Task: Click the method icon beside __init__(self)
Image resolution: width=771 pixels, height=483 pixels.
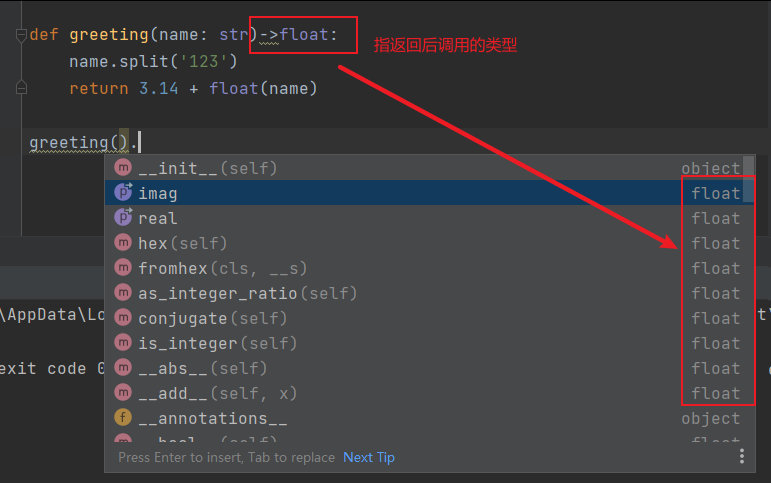Action: coord(123,168)
